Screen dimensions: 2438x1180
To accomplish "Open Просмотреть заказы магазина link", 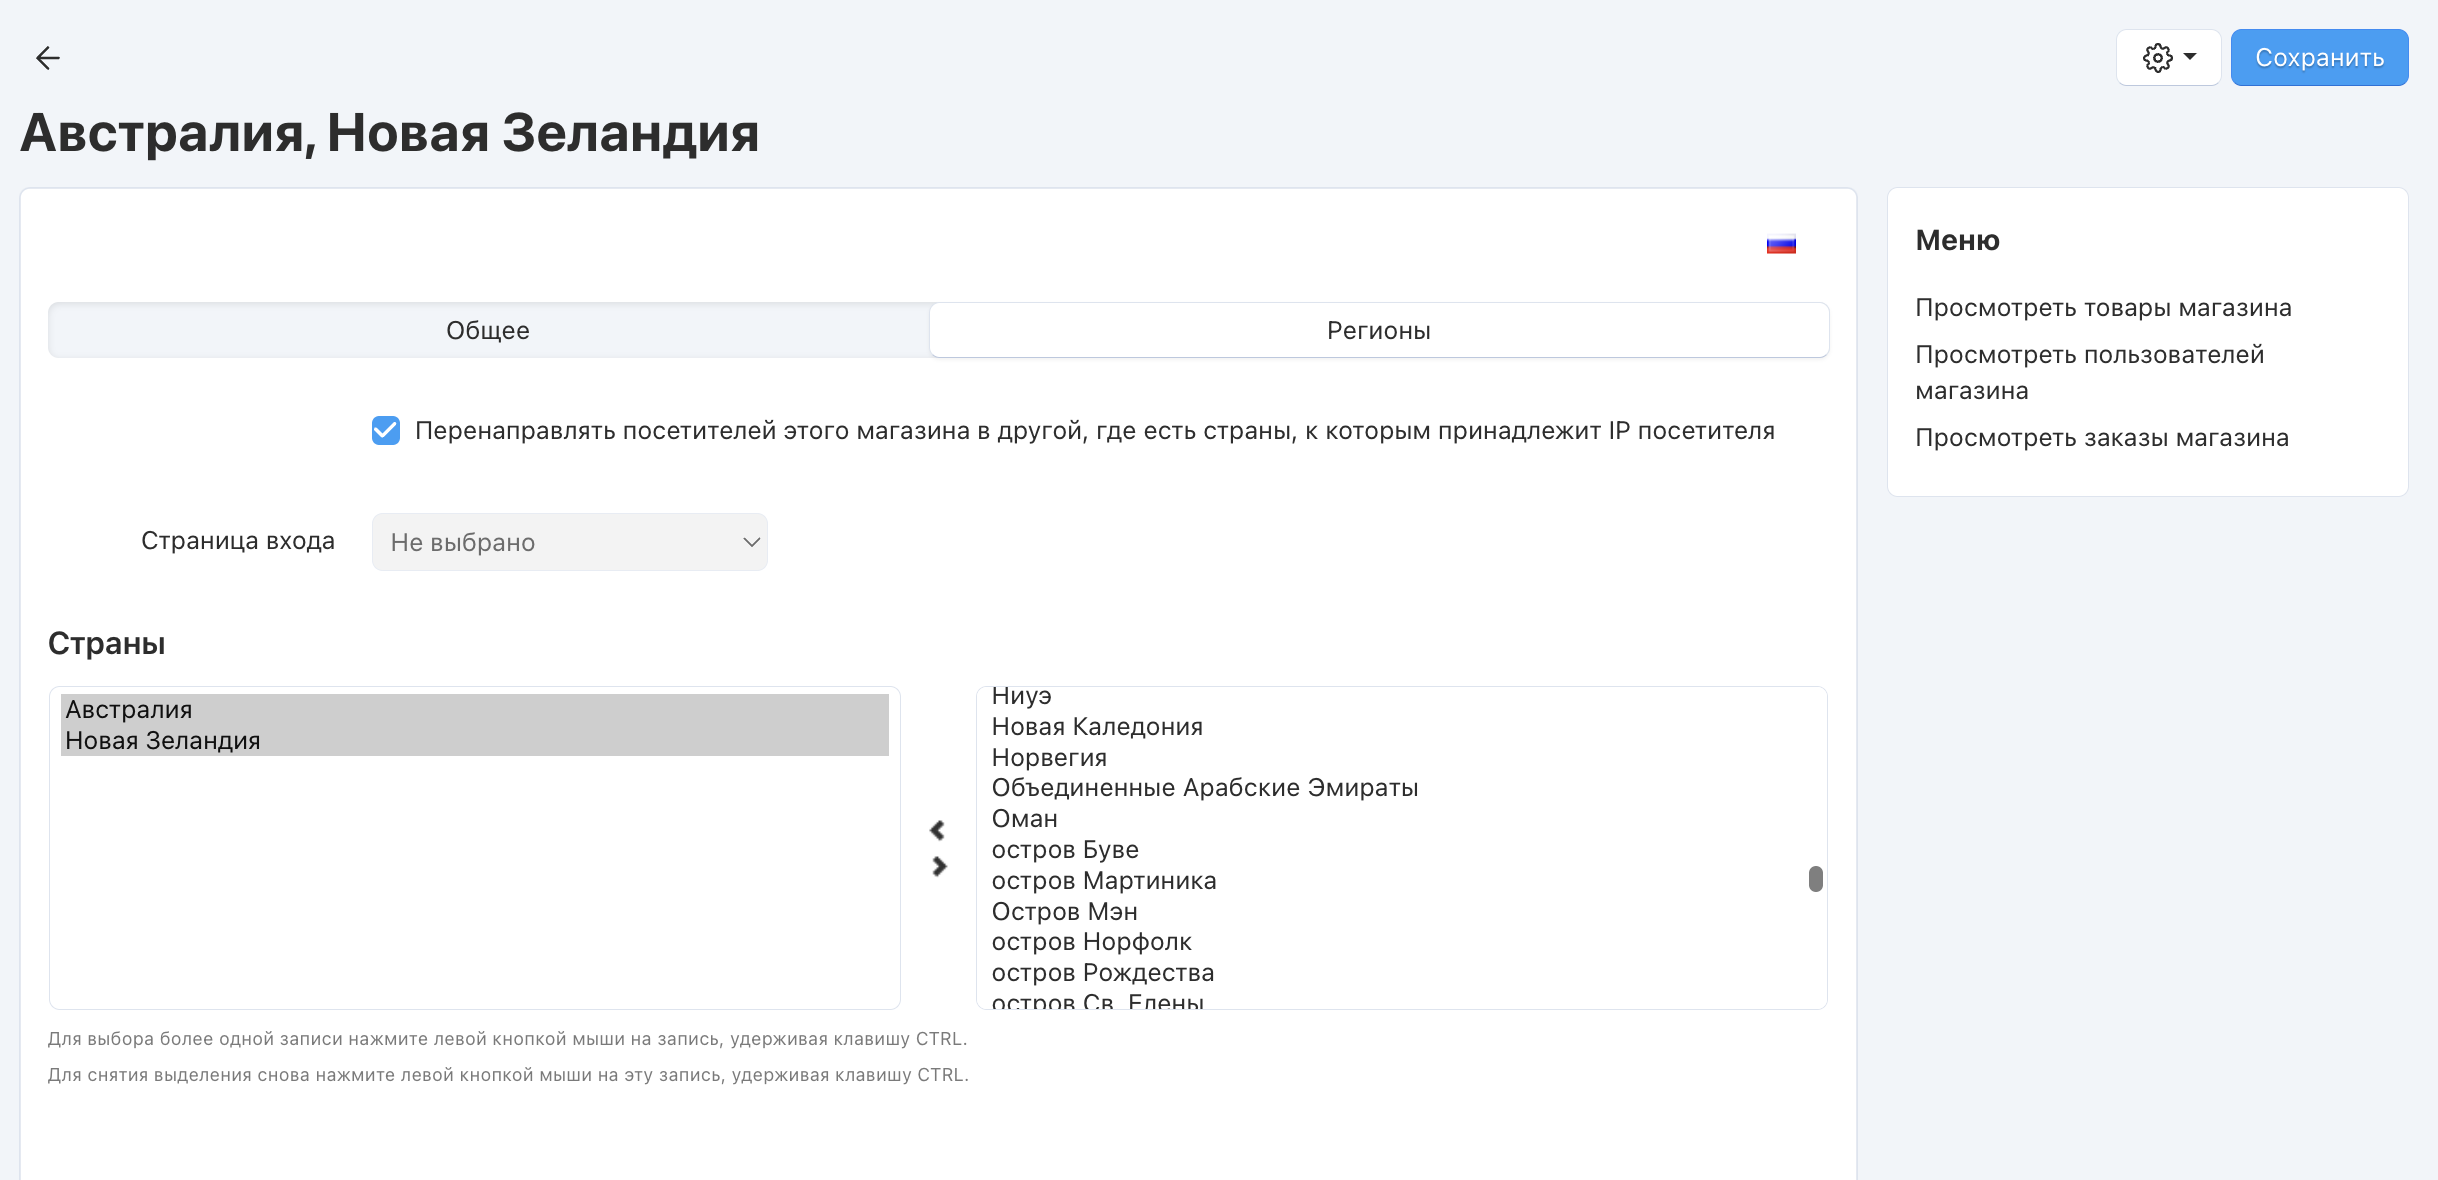I will click(x=2101, y=438).
